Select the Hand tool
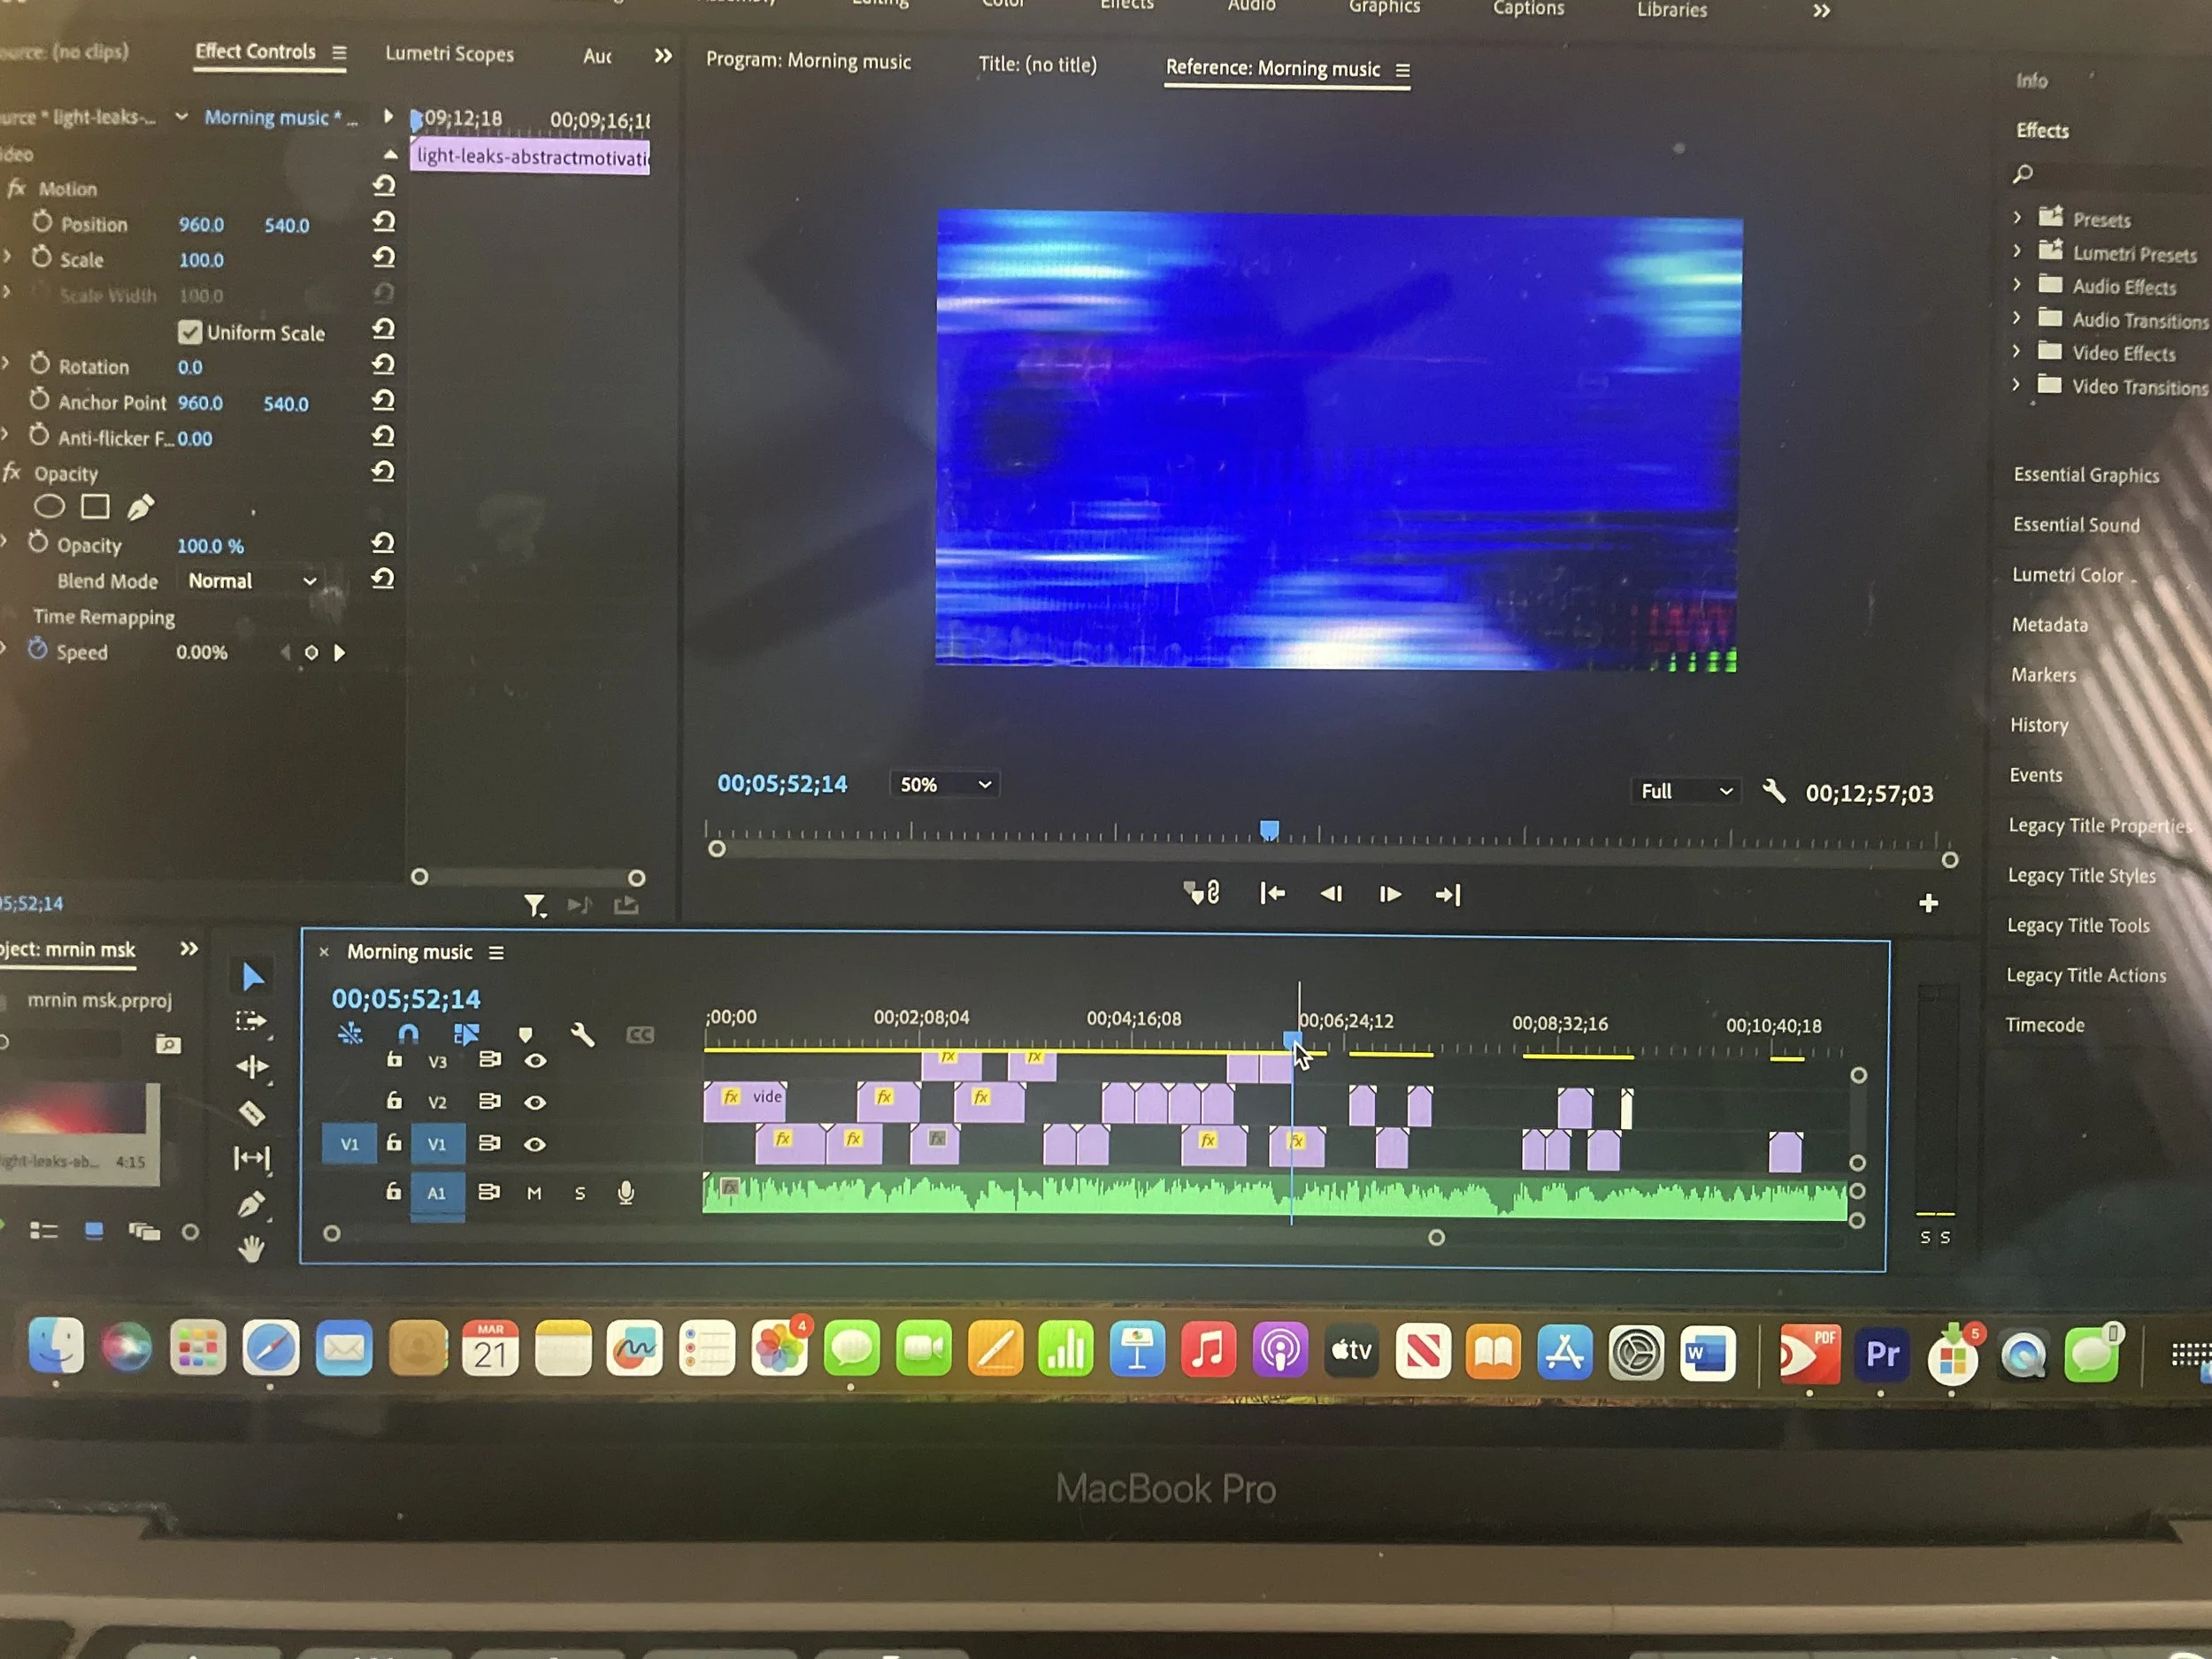The width and height of the screenshot is (2212, 1659). point(251,1248)
